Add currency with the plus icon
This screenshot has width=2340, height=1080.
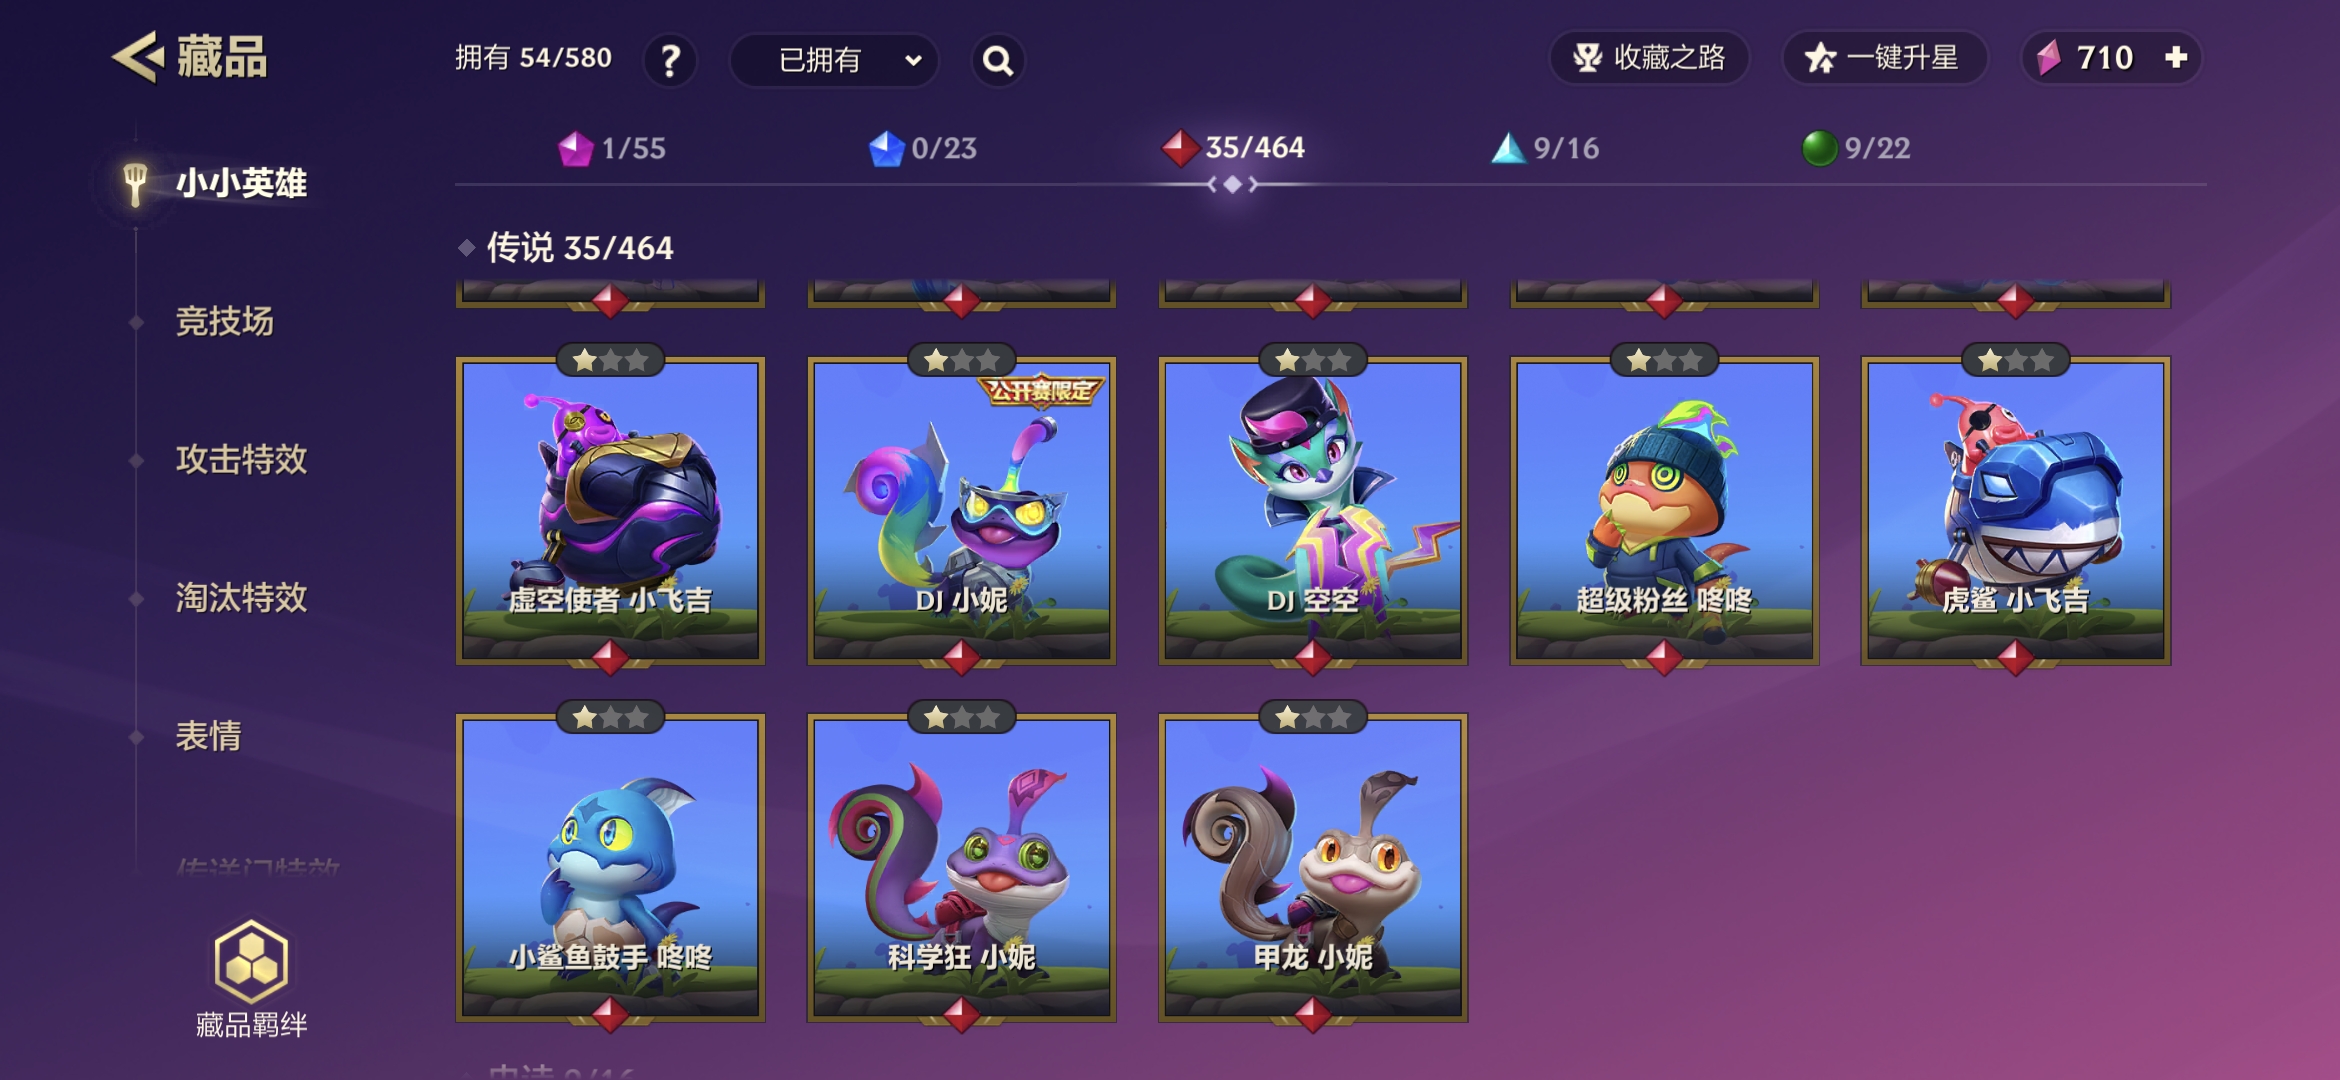pos(2176,58)
